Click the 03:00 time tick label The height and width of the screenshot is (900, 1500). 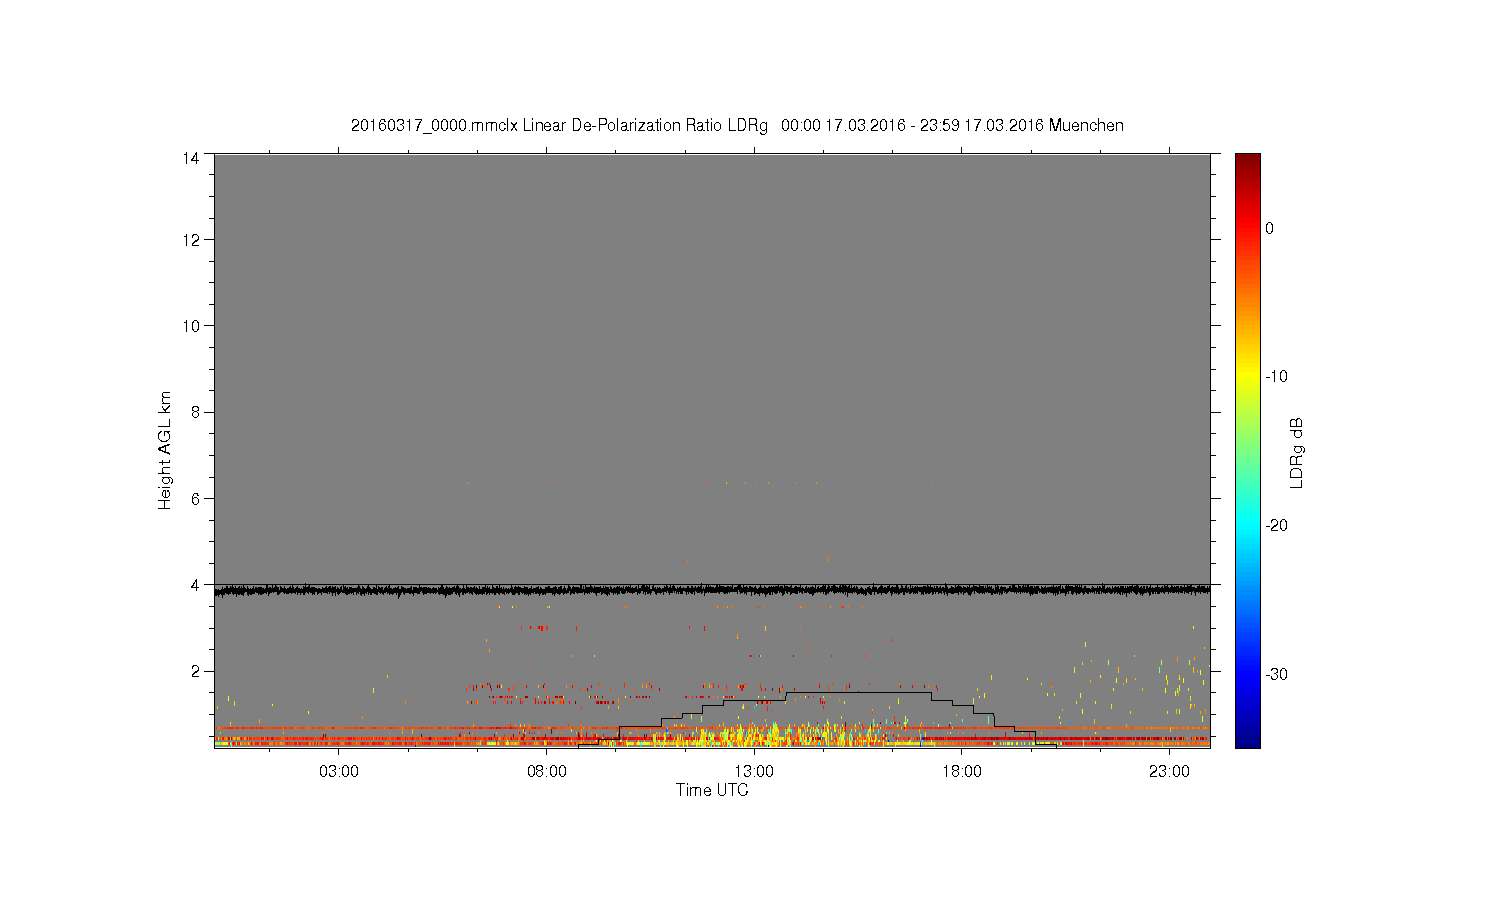point(339,772)
